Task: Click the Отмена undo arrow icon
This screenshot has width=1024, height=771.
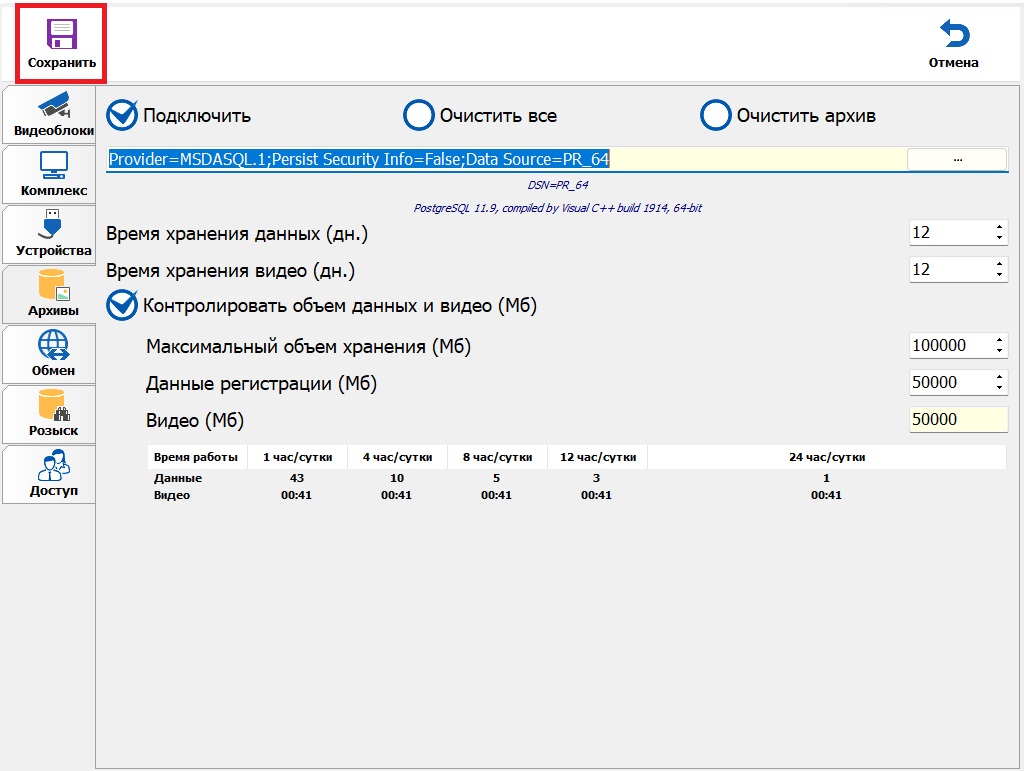Action: click(x=953, y=35)
